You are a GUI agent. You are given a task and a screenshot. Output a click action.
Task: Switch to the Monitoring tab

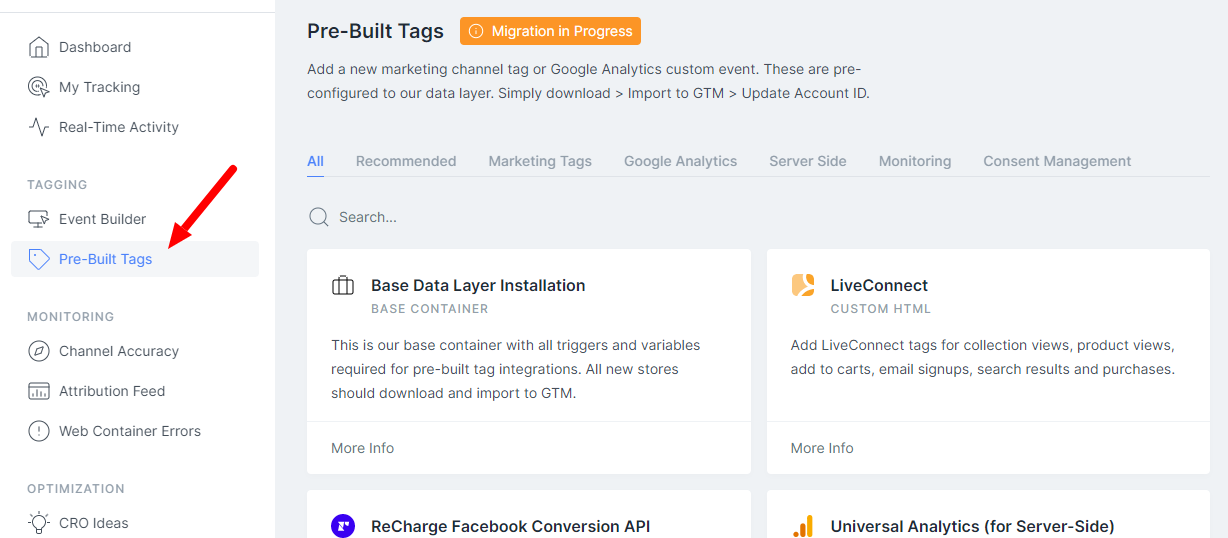tap(915, 161)
